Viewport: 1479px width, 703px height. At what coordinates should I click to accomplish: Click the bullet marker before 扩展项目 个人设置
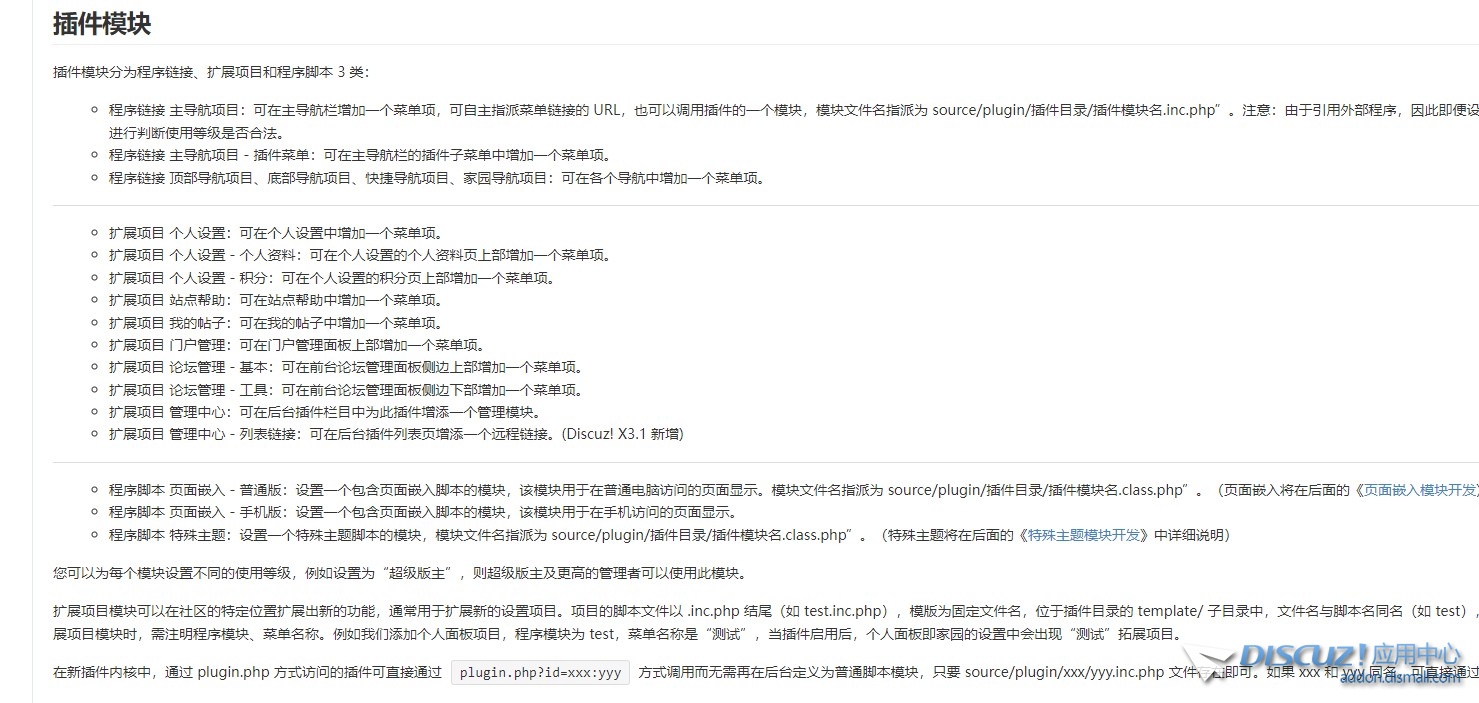point(94,233)
